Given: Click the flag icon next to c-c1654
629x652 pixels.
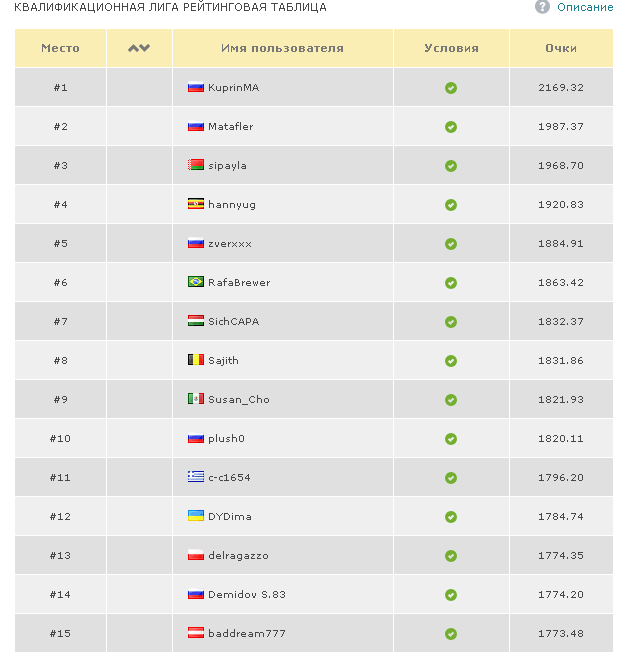Looking at the screenshot, I should (x=196, y=477).
